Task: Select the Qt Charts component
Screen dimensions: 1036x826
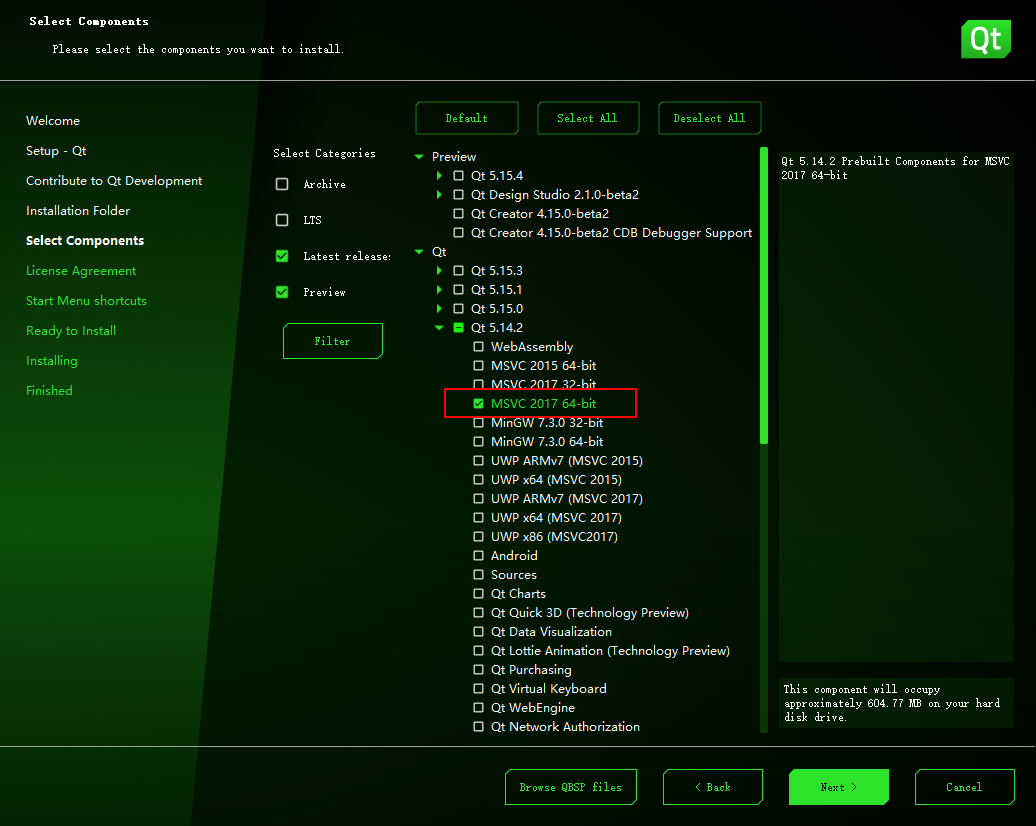Action: pos(478,593)
